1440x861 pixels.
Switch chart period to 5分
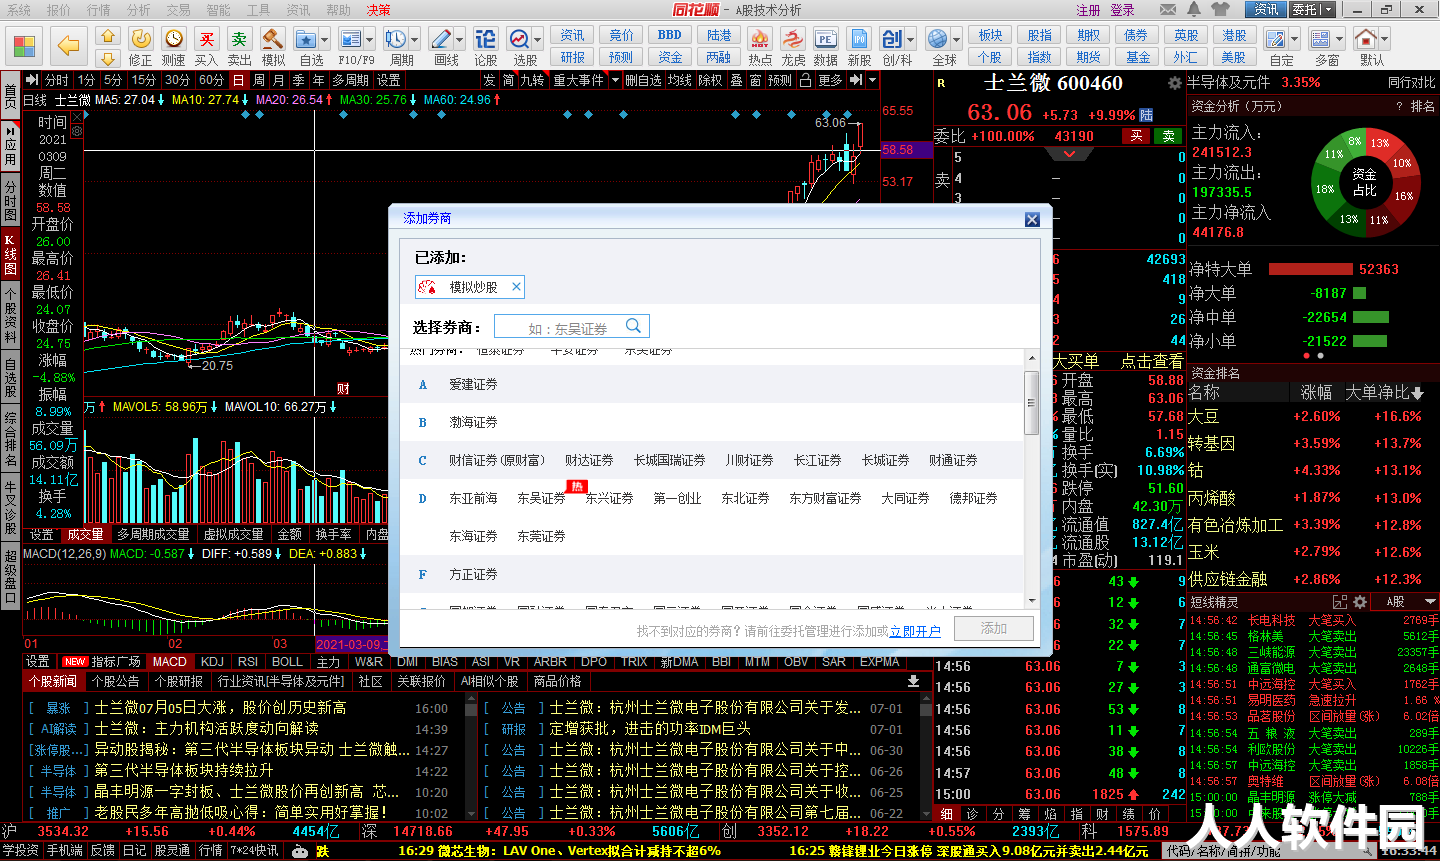click(x=113, y=80)
